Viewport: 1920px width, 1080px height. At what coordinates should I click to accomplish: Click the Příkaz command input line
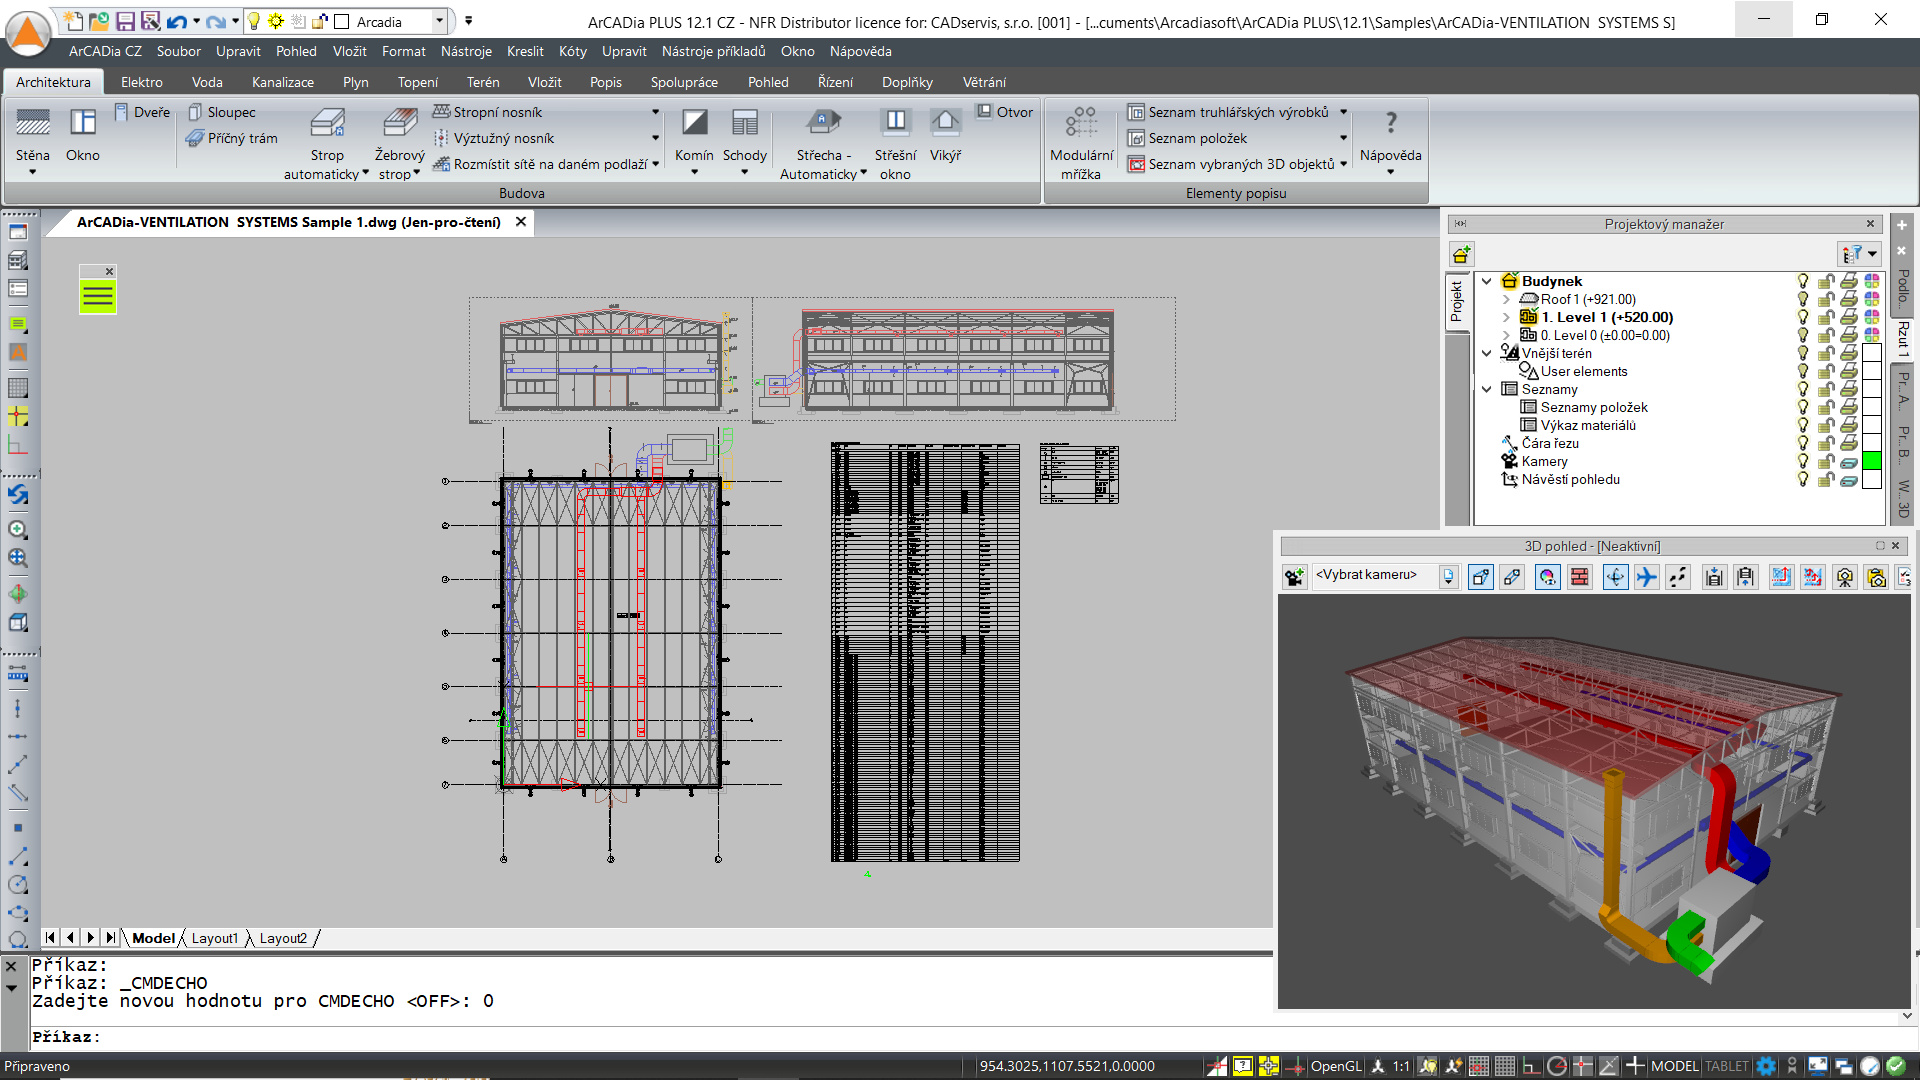(x=650, y=1037)
